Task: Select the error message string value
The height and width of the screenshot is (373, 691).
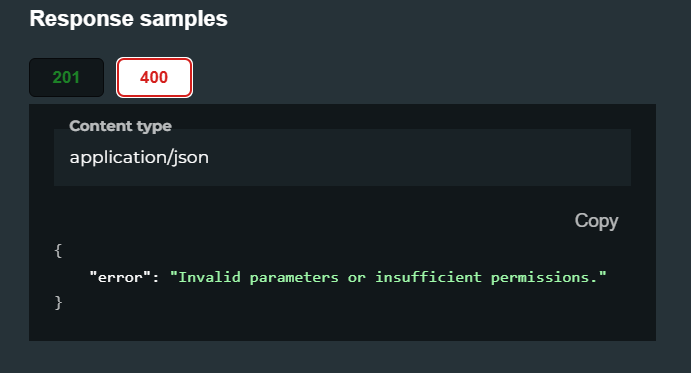Action: (388, 277)
